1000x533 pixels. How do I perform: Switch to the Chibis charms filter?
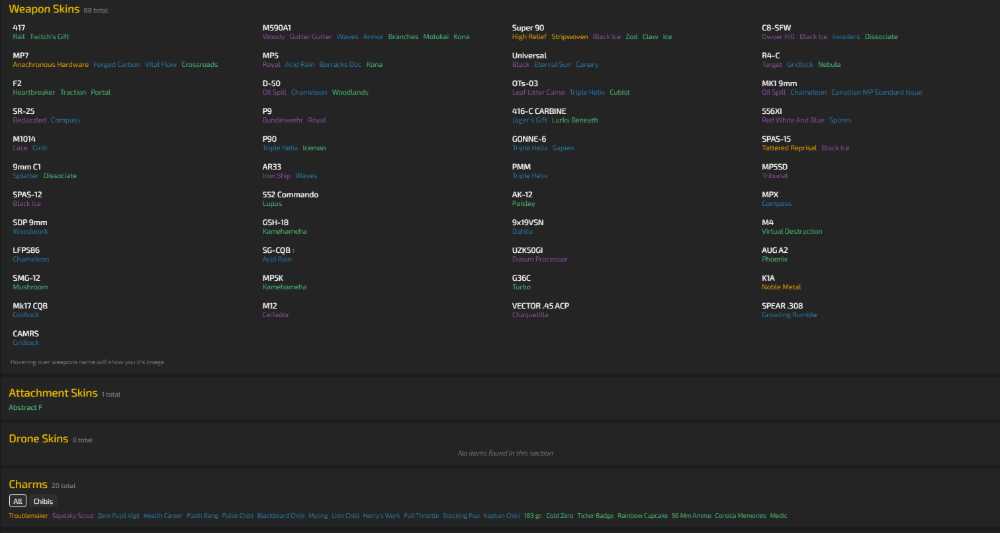click(43, 501)
